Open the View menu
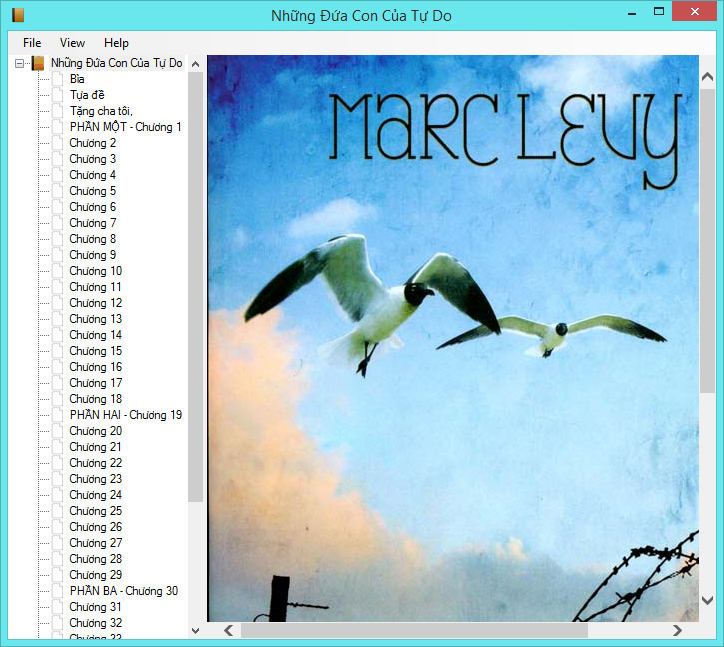 (x=72, y=43)
